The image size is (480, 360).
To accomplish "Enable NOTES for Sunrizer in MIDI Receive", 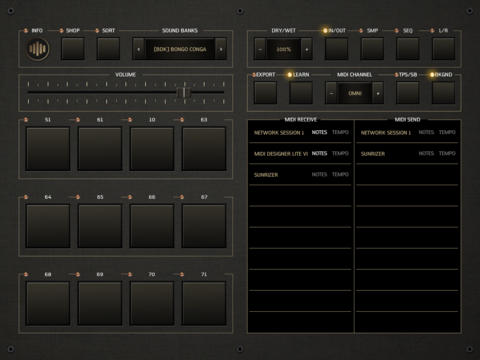I will pos(319,174).
